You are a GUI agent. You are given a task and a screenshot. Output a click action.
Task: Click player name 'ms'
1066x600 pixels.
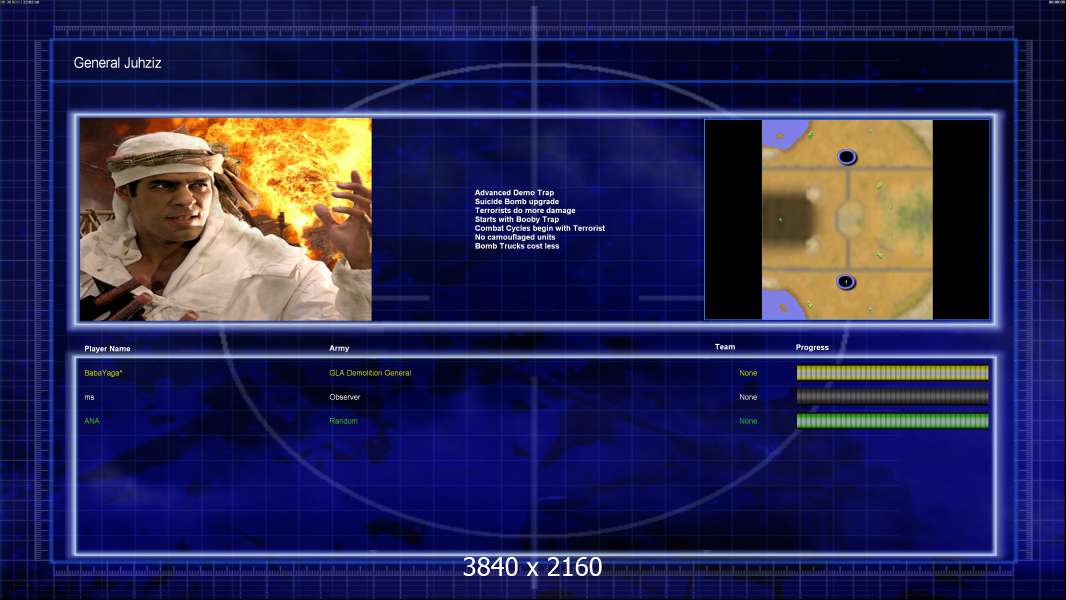(89, 397)
